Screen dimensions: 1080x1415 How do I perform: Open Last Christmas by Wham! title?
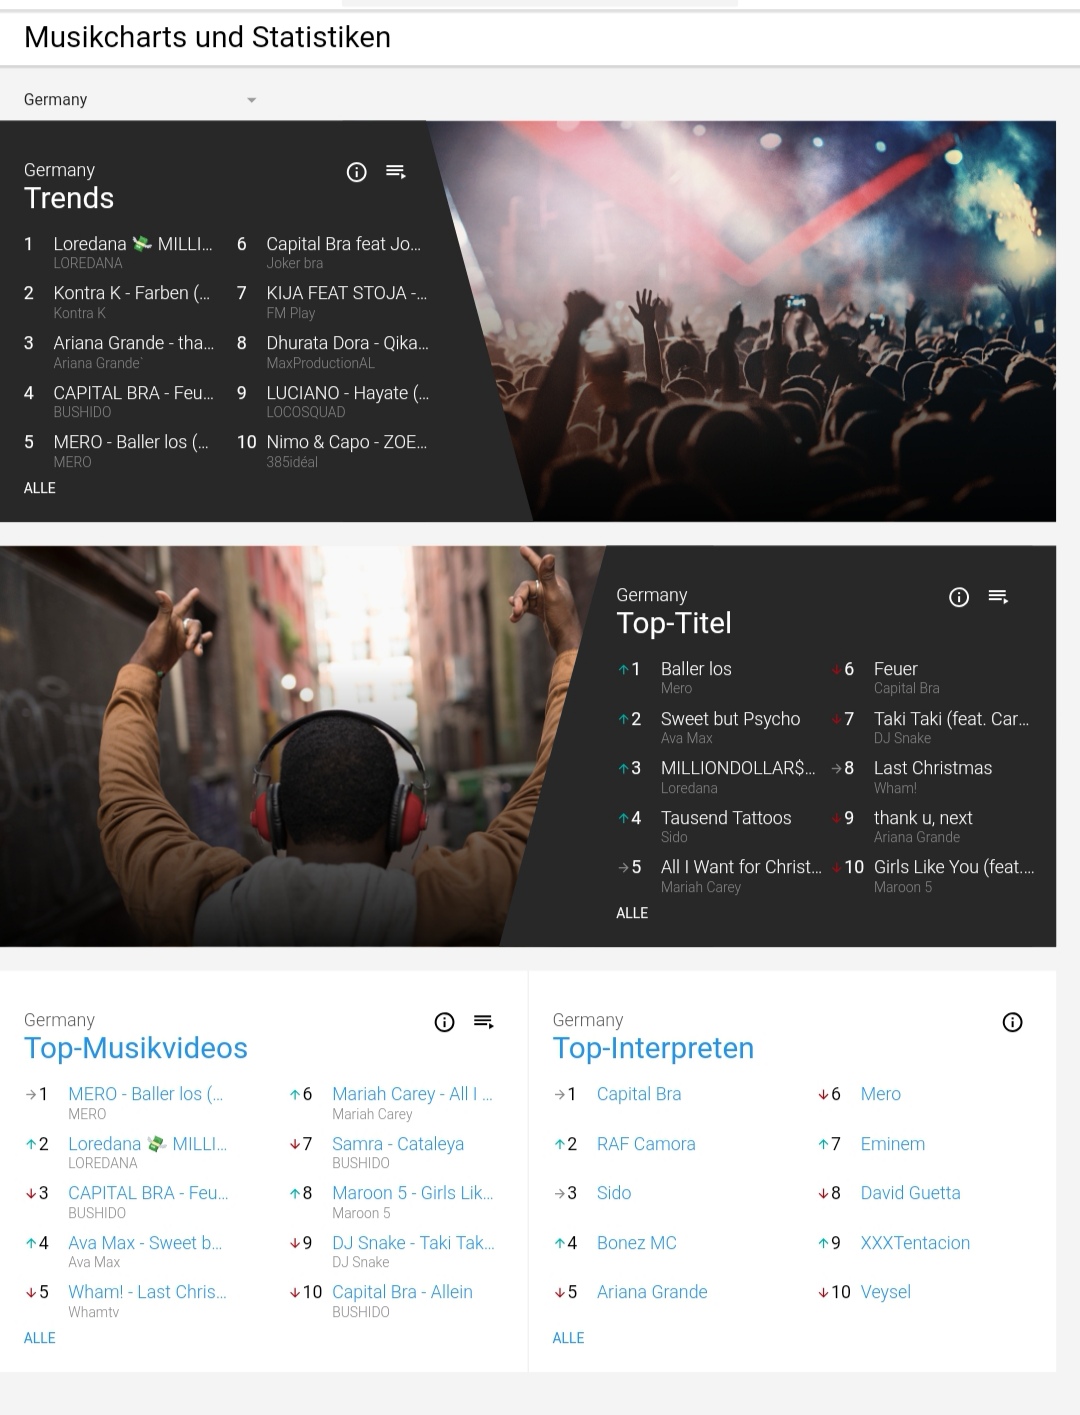pyautogui.click(x=933, y=768)
